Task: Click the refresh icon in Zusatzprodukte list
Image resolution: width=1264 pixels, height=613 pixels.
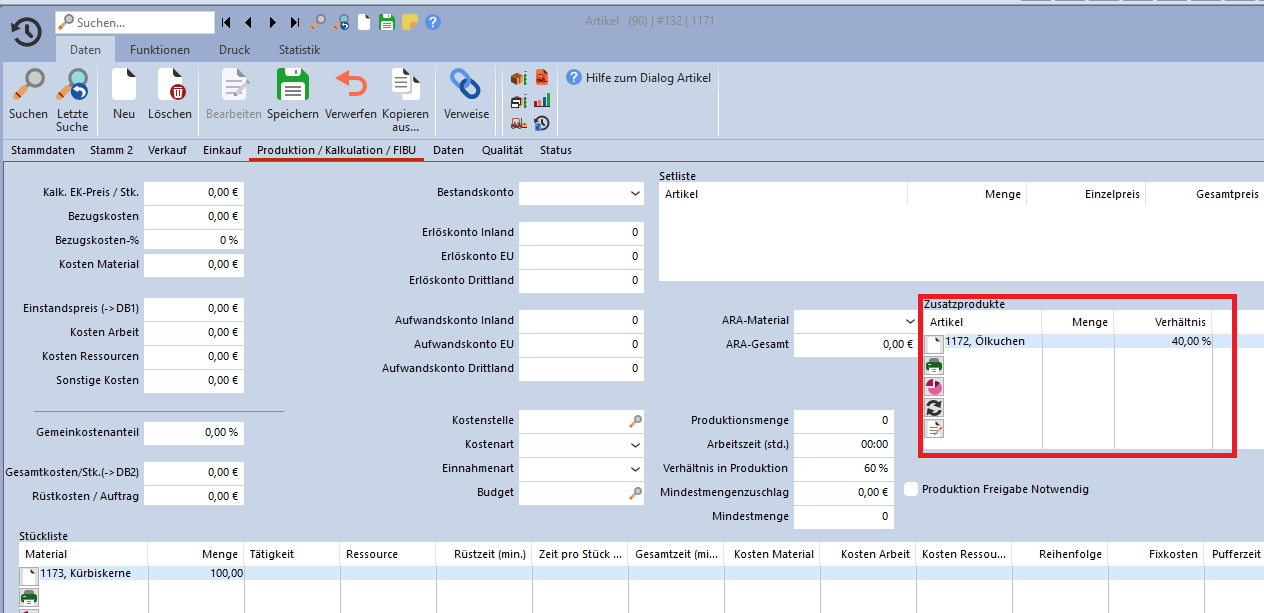Action: pyautogui.click(x=934, y=408)
